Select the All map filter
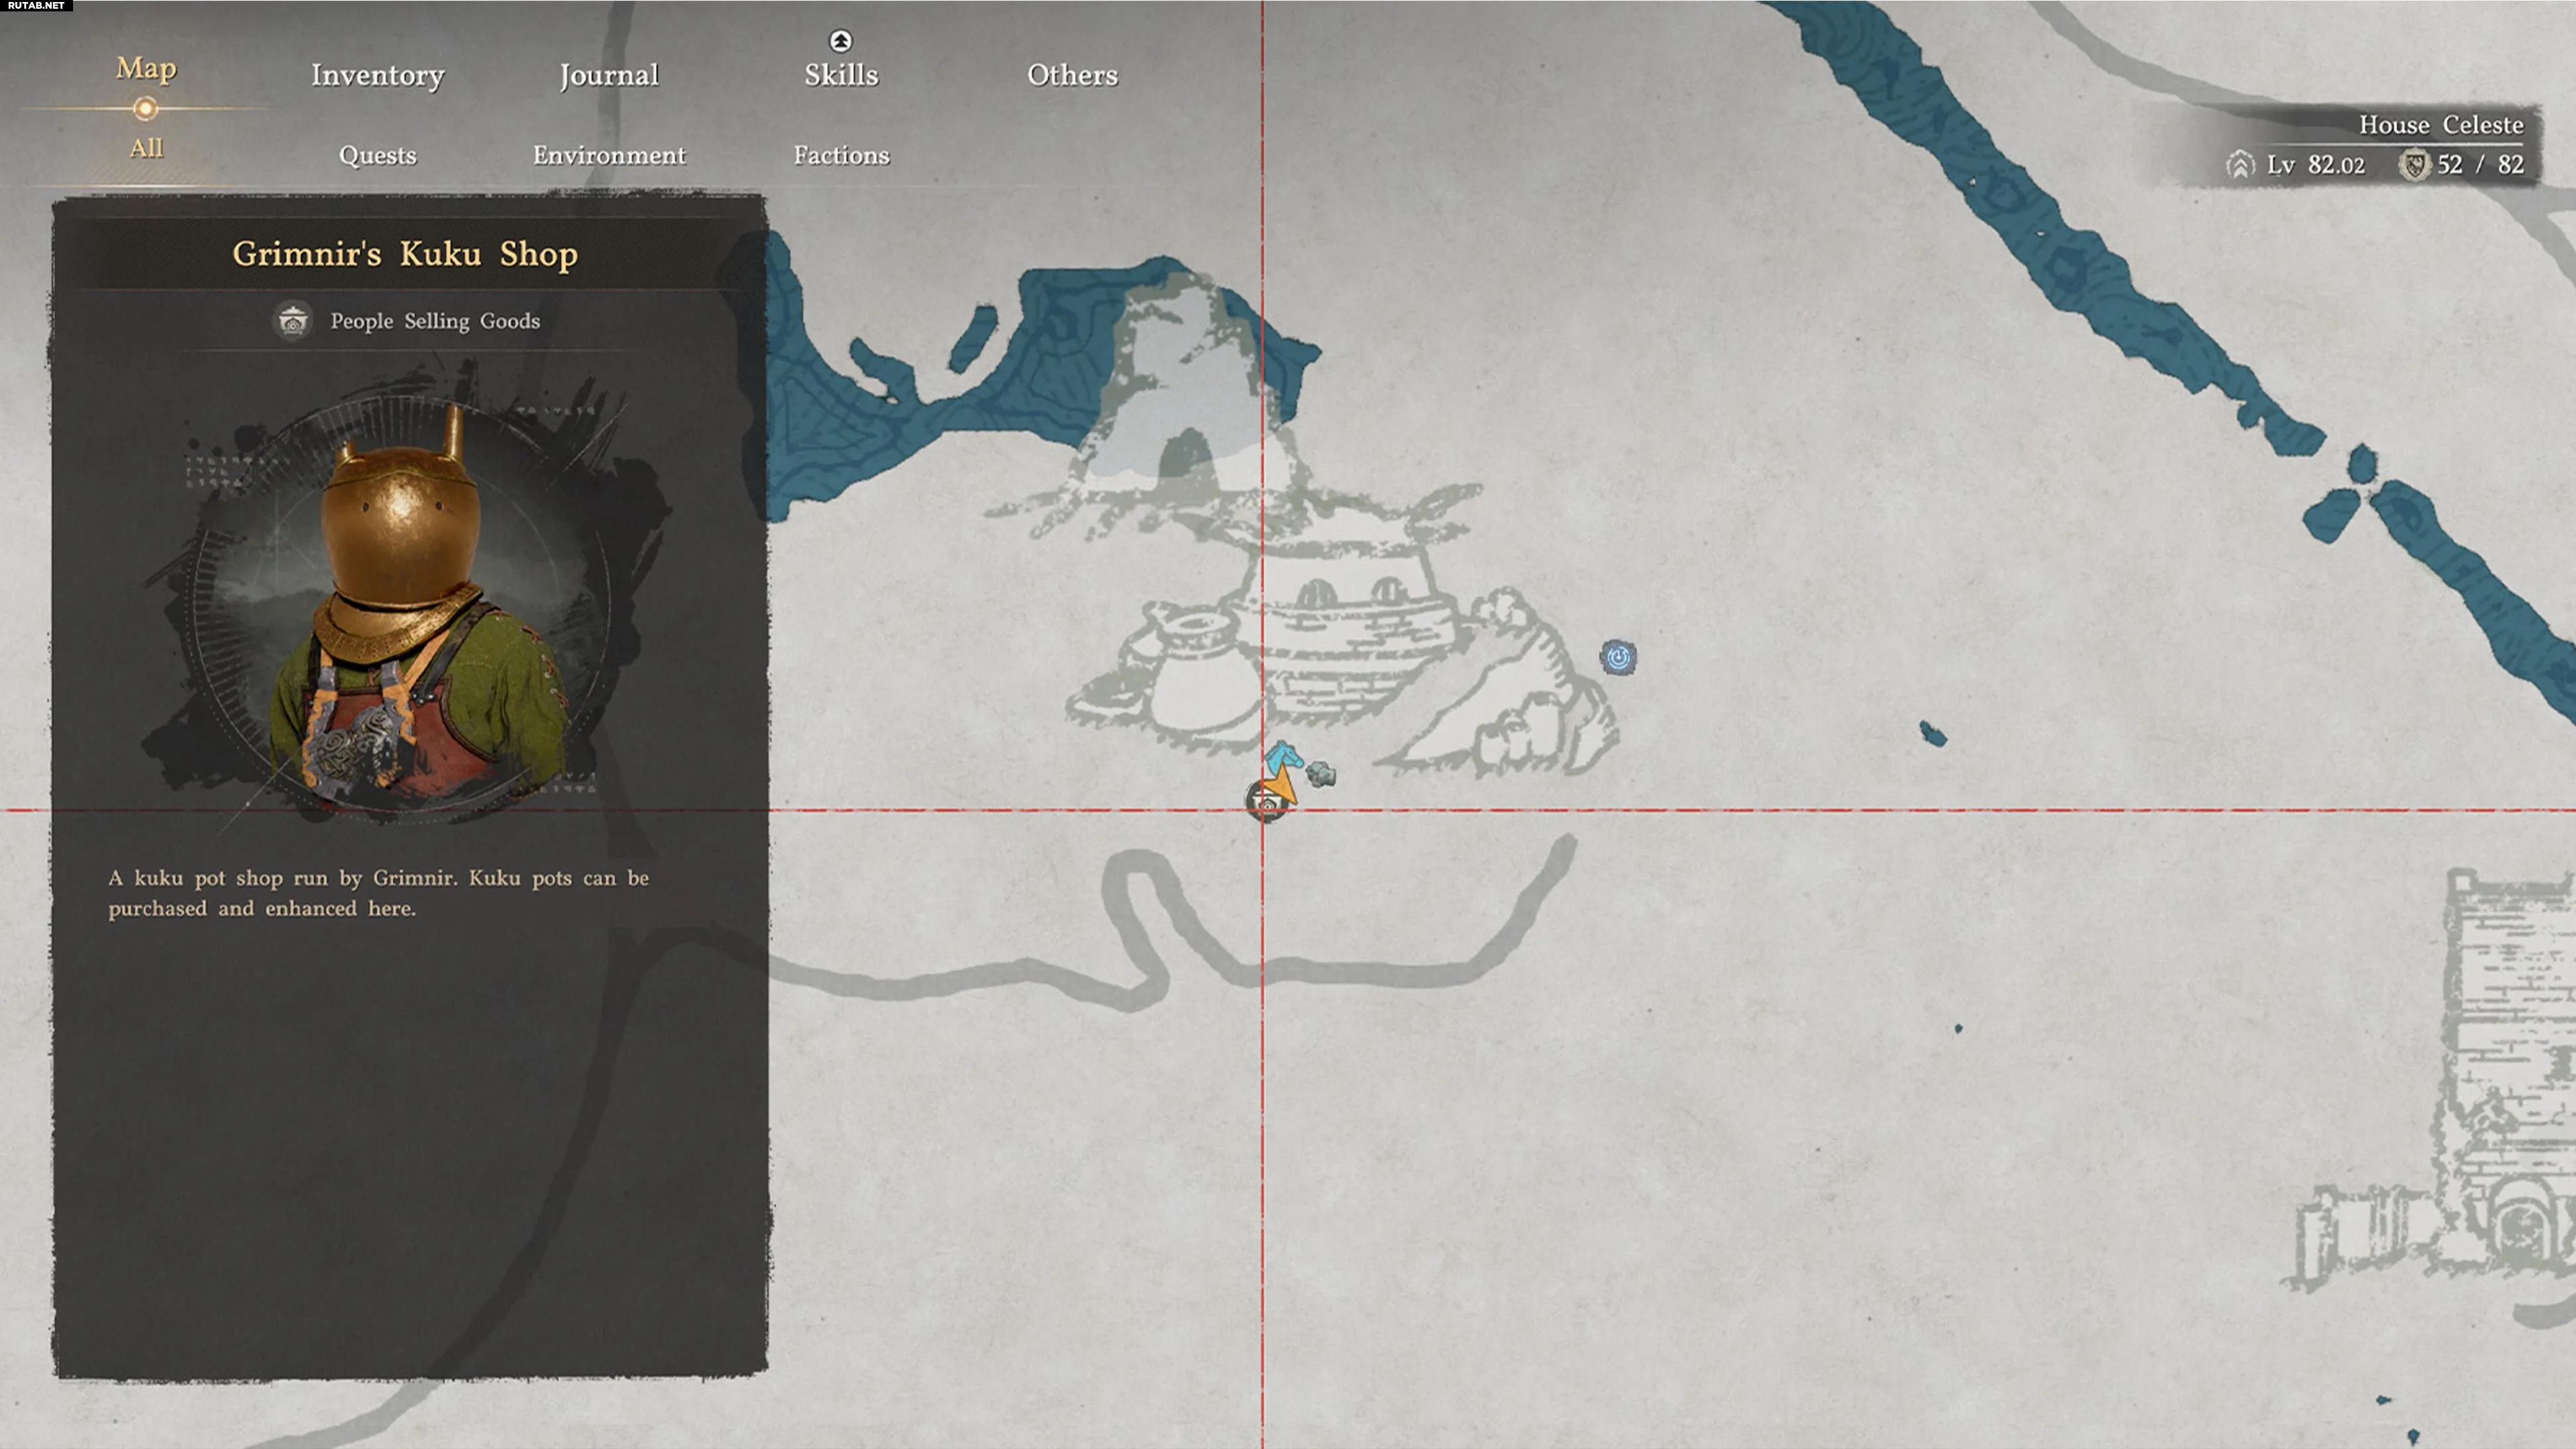 pyautogui.click(x=146, y=148)
